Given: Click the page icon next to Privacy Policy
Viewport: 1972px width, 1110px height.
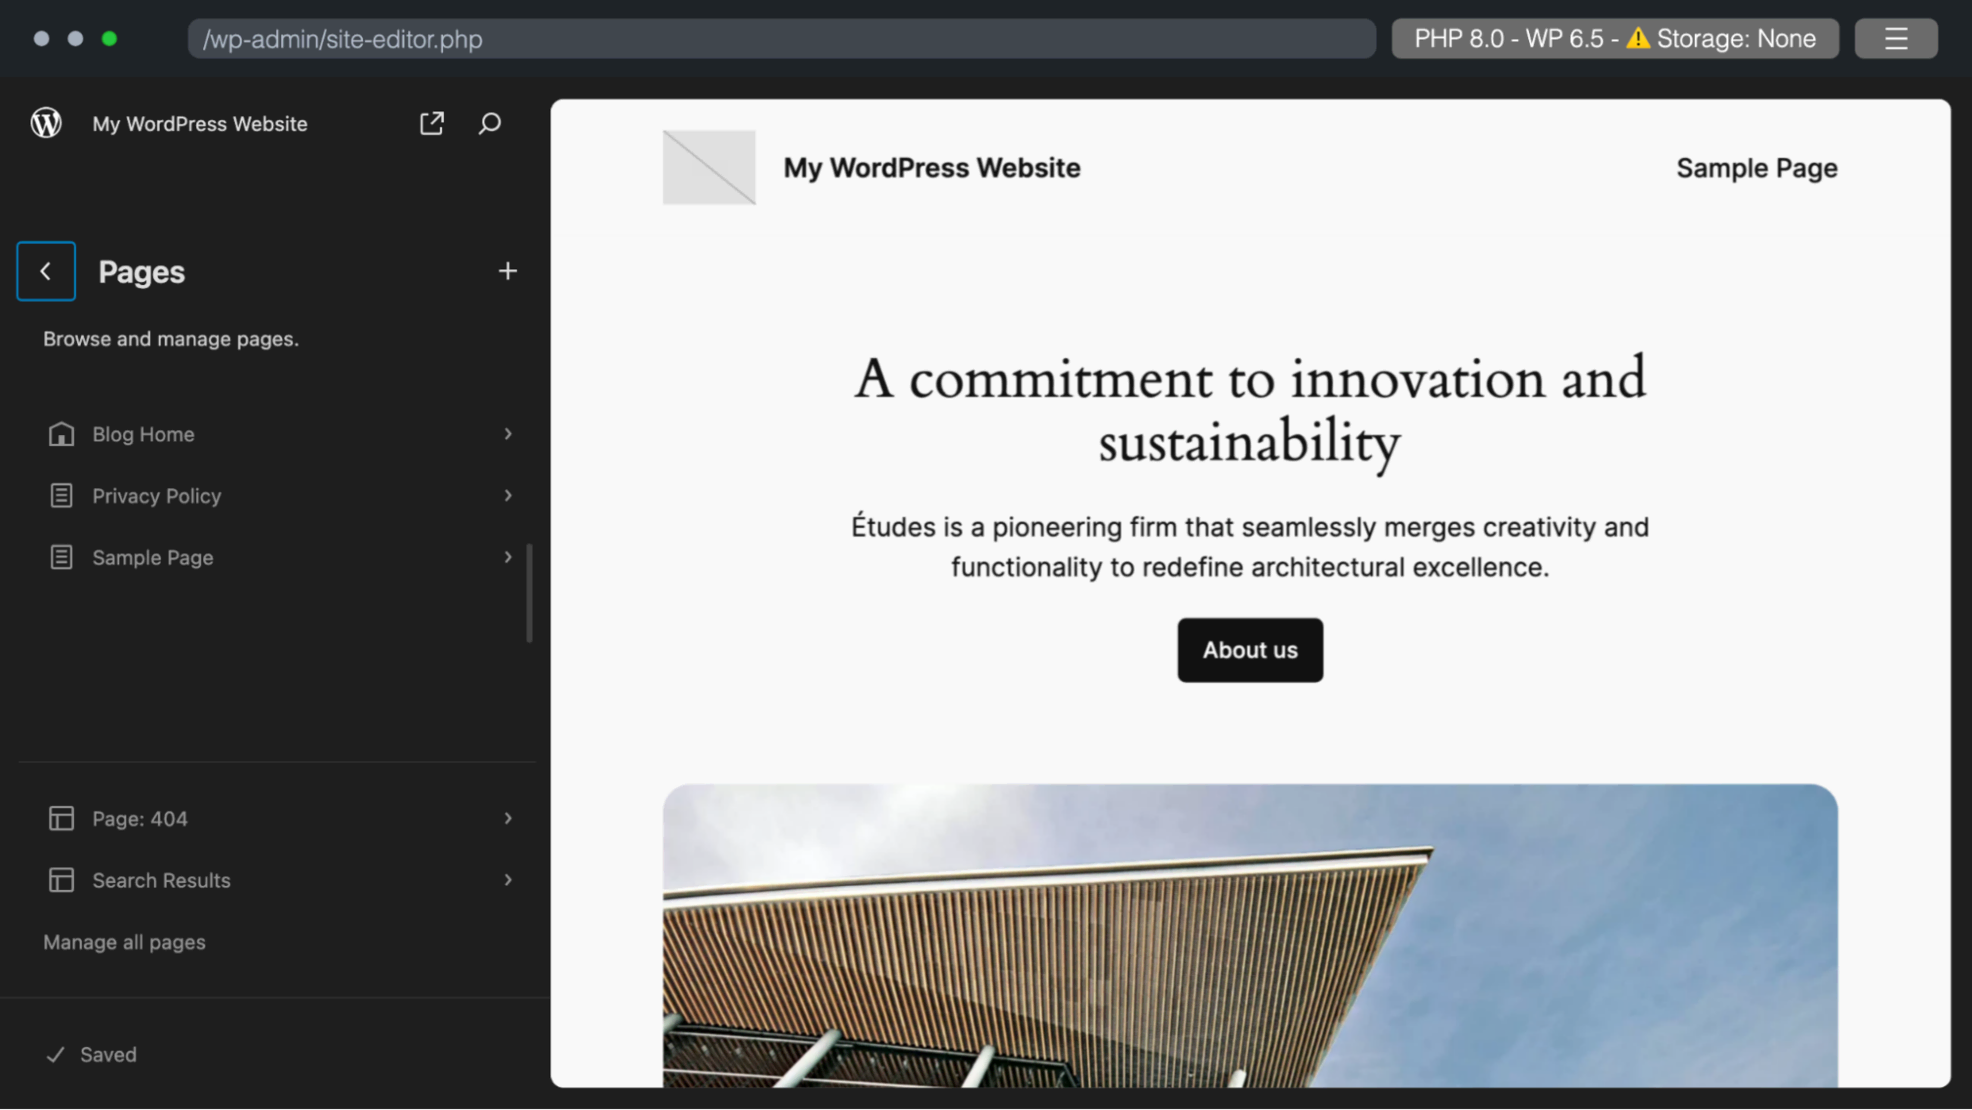Looking at the screenshot, I should [62, 495].
